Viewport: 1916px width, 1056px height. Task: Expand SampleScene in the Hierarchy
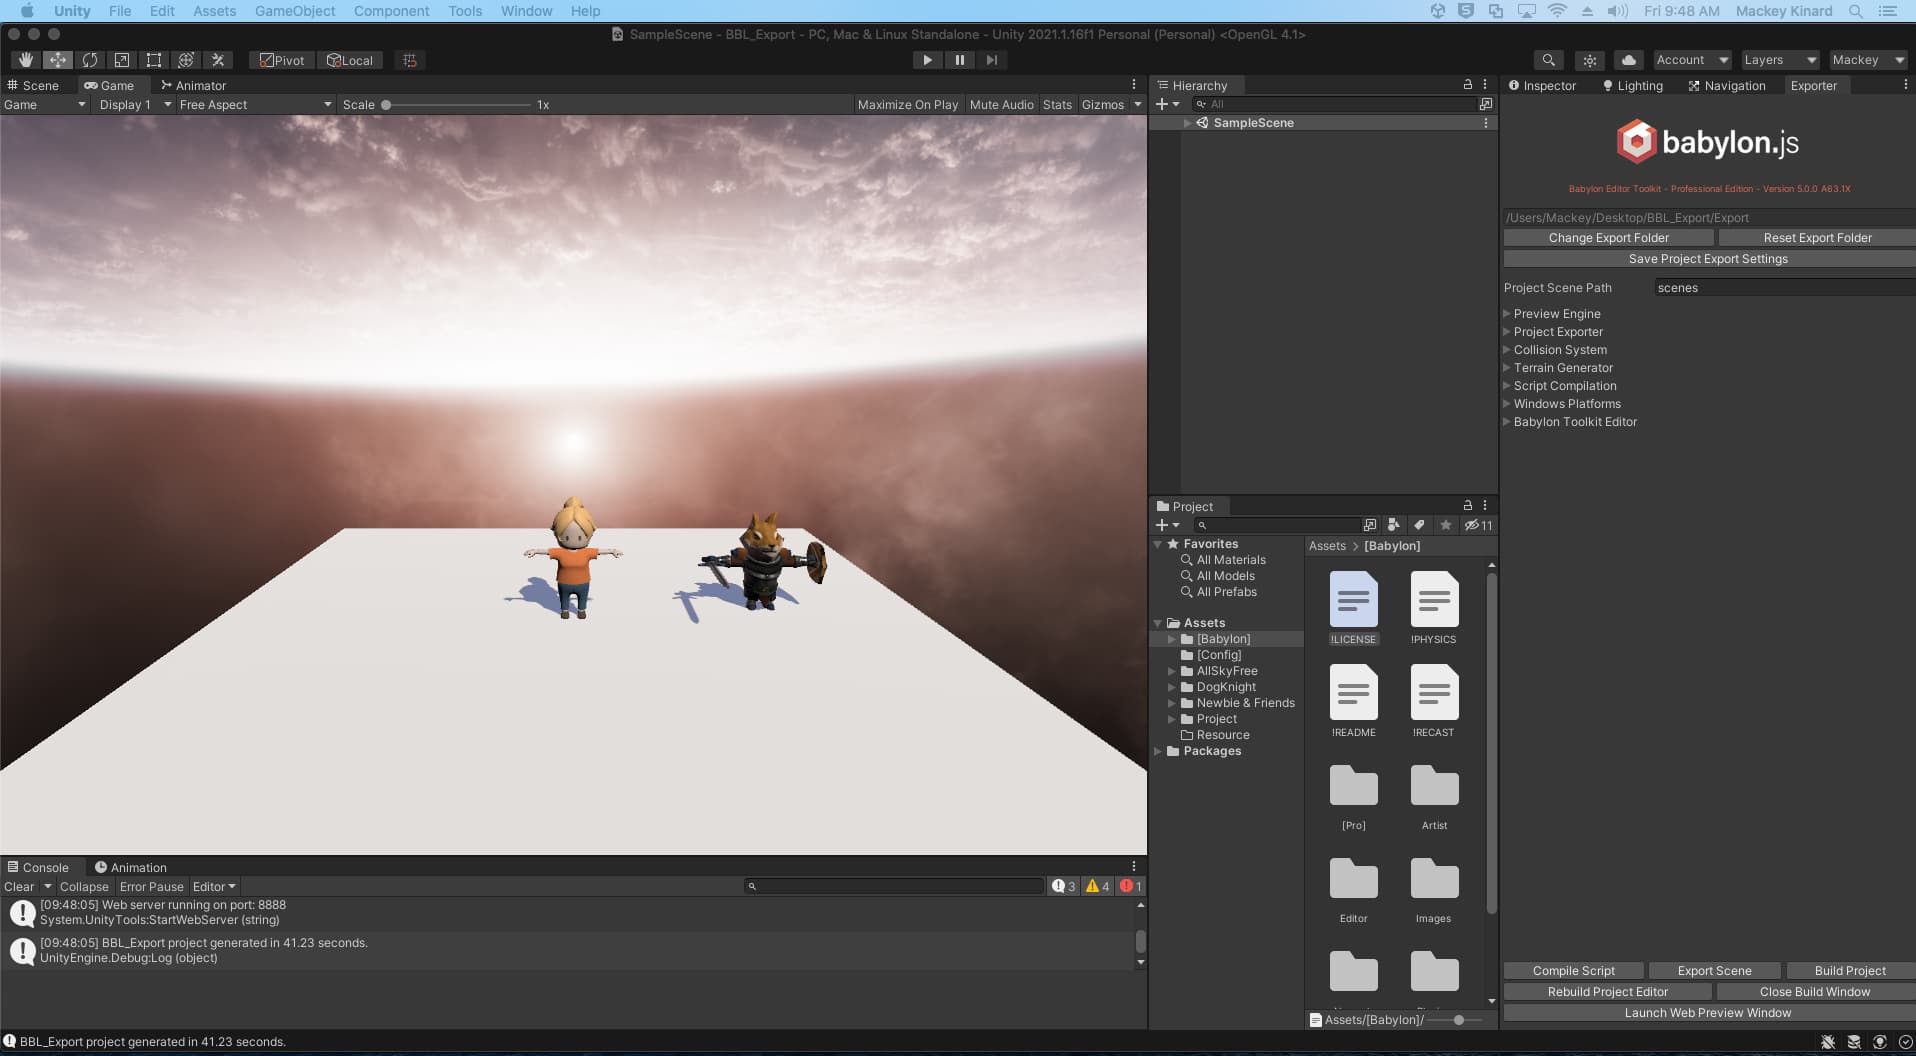(x=1187, y=123)
